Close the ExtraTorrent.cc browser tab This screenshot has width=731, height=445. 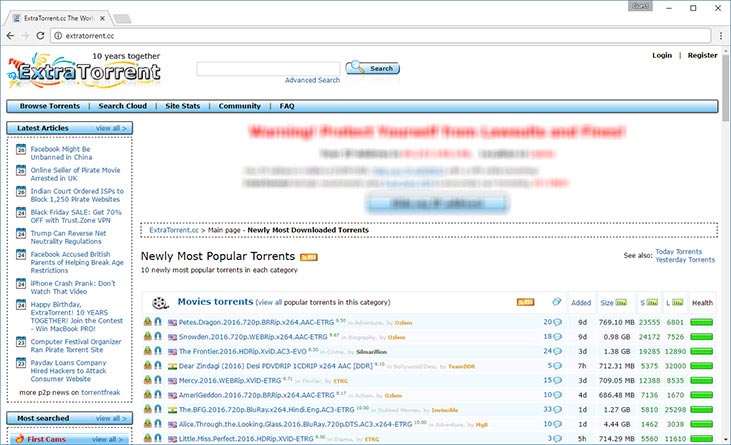coord(102,18)
